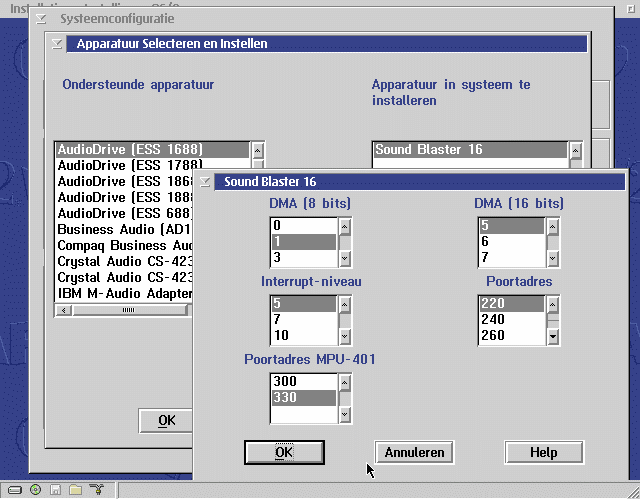
Task: Select second Crystal Audio CS-423 entry
Action: [124, 277]
